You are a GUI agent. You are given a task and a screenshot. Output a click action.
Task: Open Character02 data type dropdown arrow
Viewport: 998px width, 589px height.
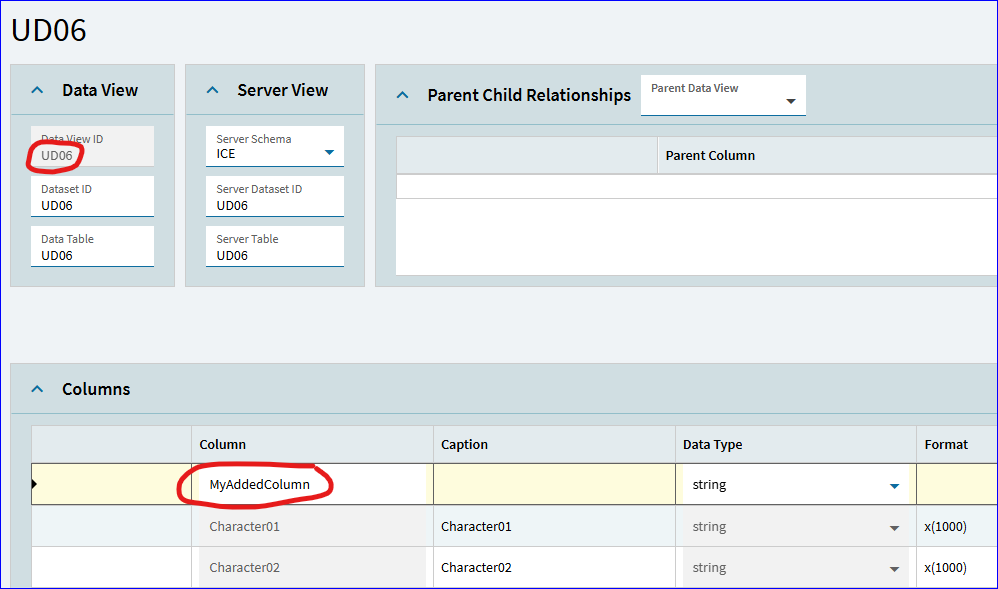click(x=894, y=569)
